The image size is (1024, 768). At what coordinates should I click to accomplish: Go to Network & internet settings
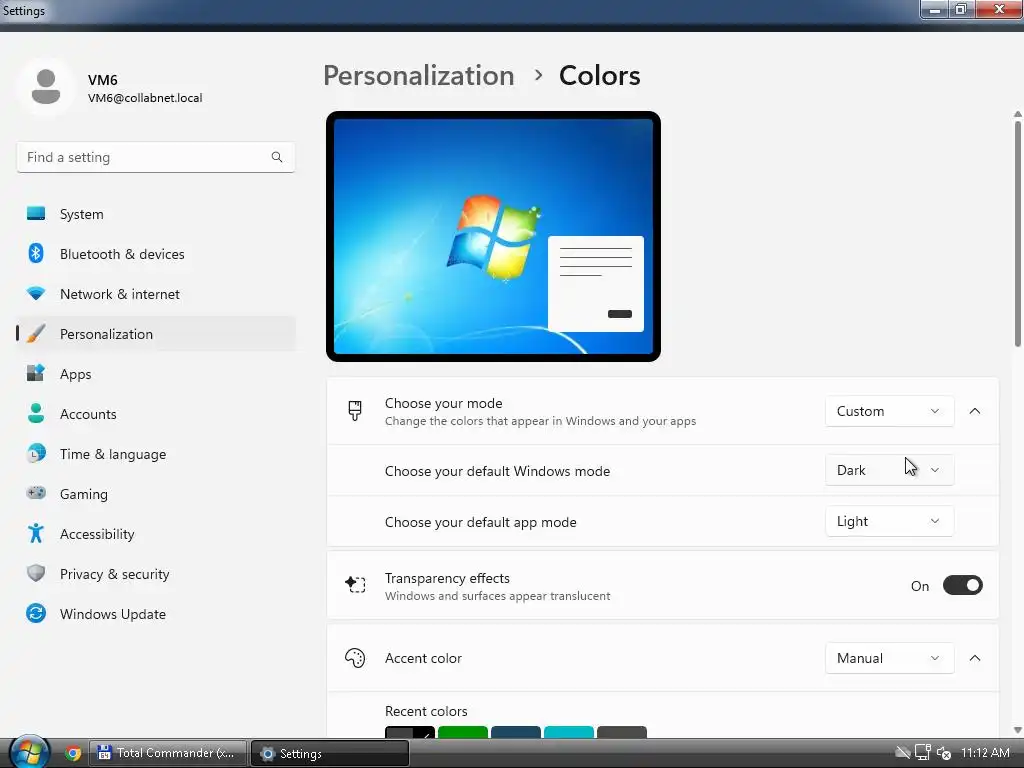[x=155, y=294]
